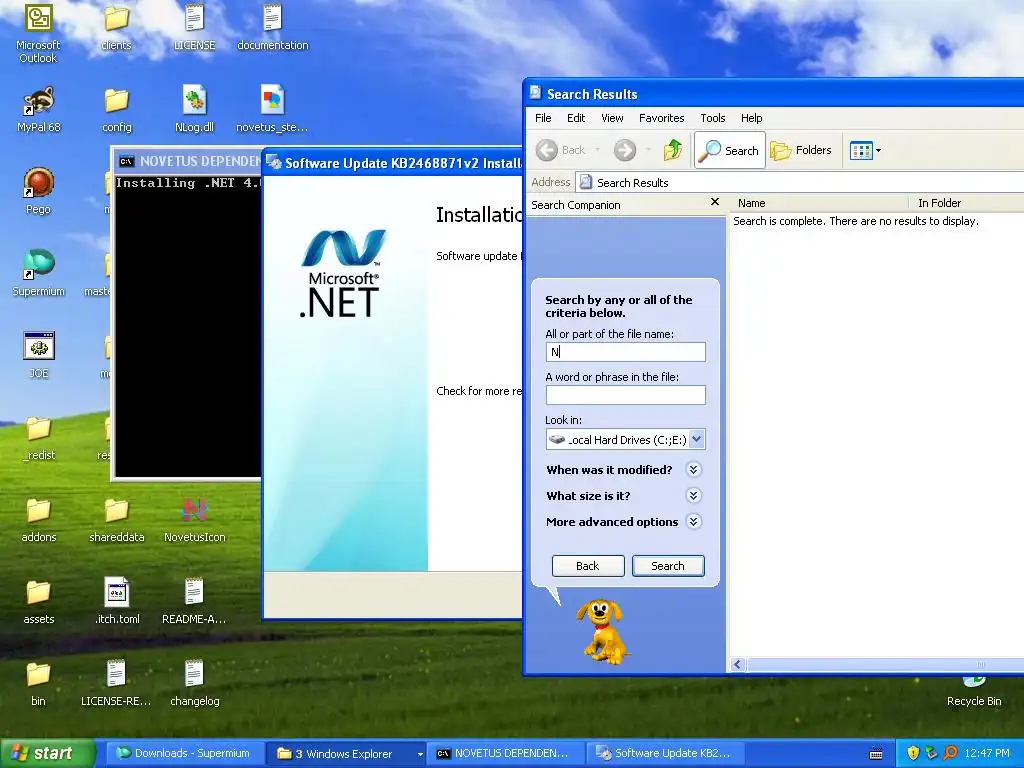The height and width of the screenshot is (768, 1024).
Task: Open the Help menu
Action: [x=751, y=118]
